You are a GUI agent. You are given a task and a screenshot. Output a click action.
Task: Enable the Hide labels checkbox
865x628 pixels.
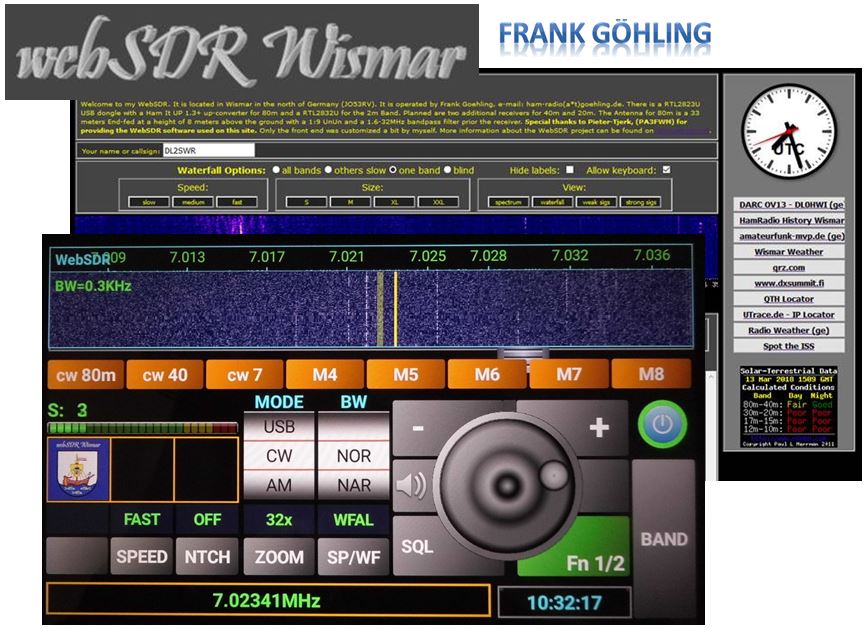(569, 170)
